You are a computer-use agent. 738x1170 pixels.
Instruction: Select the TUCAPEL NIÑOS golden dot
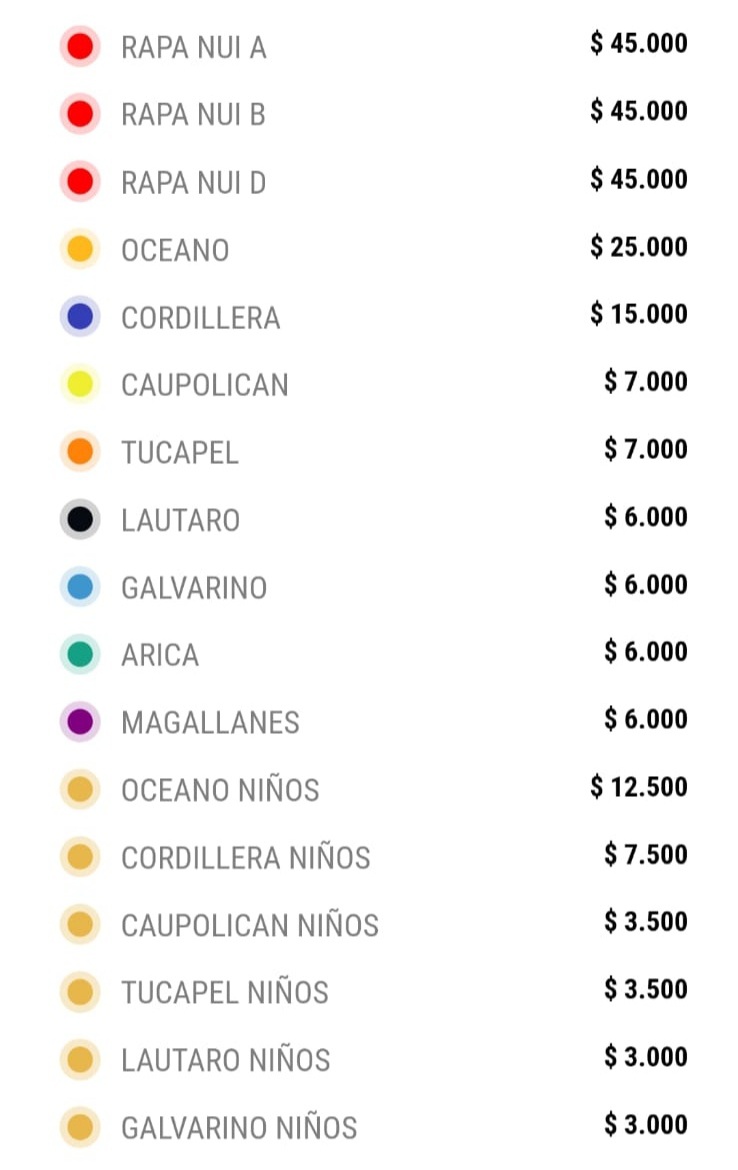point(80,992)
